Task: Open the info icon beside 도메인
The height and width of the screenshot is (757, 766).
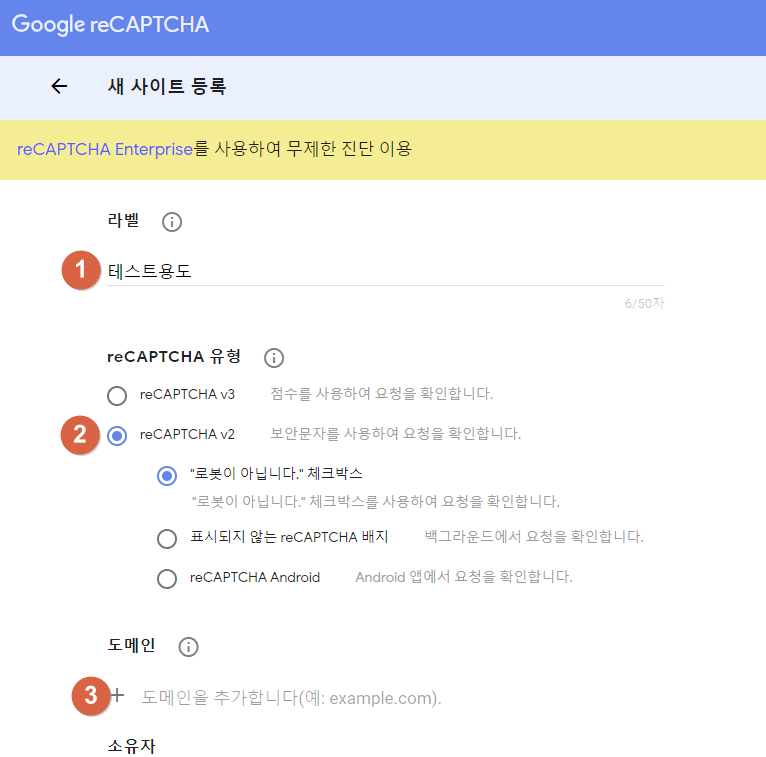Action: tap(188, 647)
